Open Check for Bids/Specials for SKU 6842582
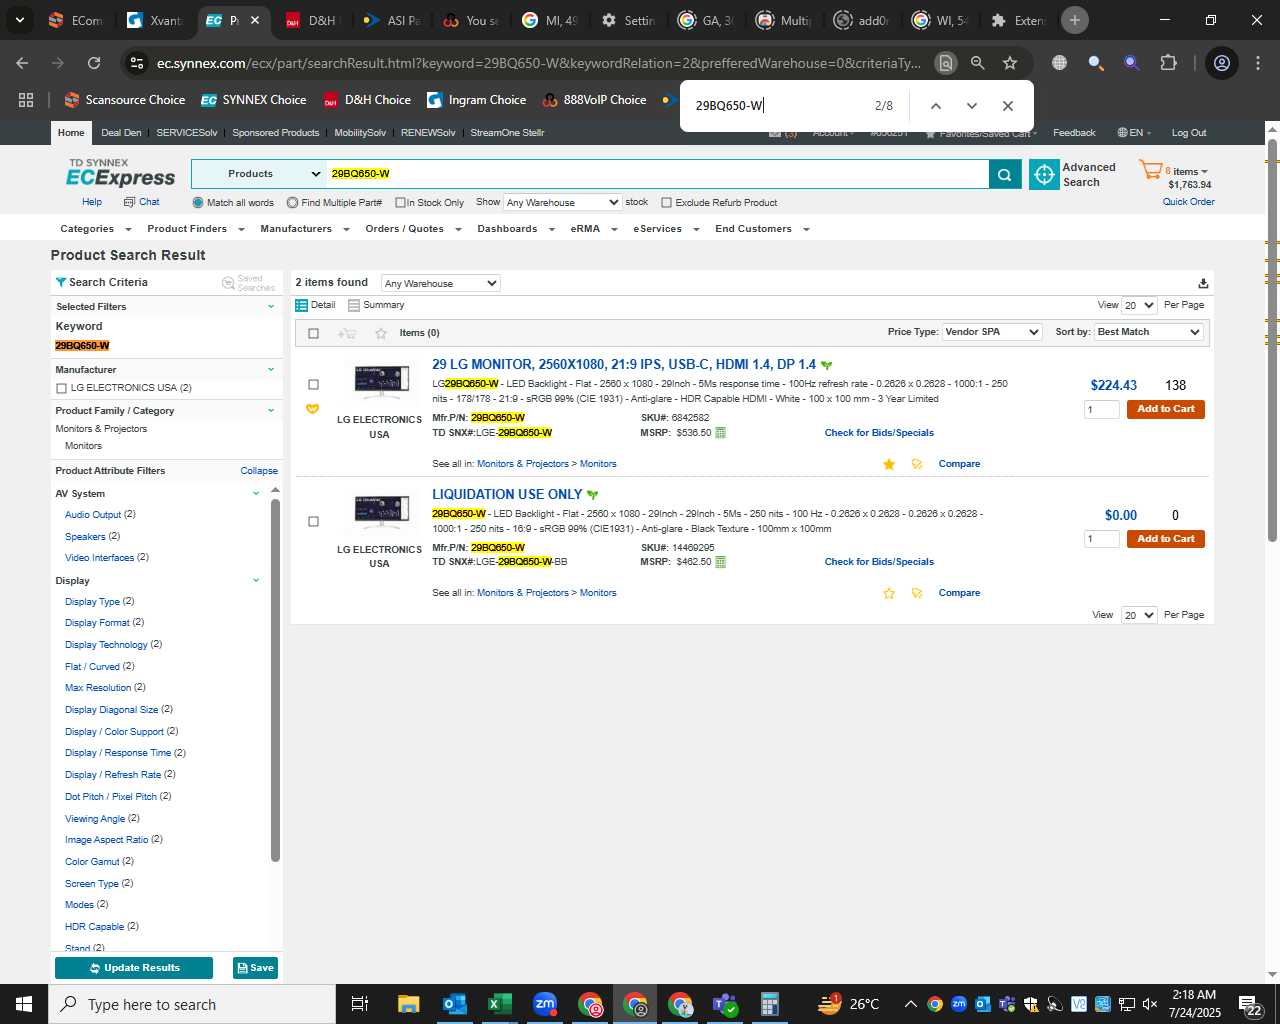1280x1024 pixels. tap(879, 433)
